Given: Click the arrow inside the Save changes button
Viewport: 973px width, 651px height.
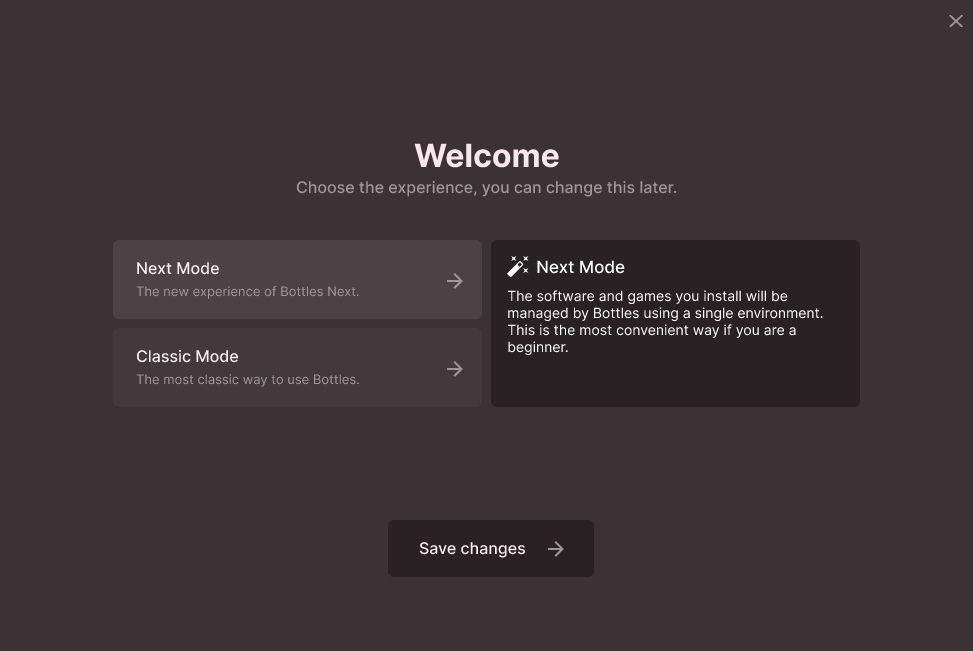Looking at the screenshot, I should [556, 548].
